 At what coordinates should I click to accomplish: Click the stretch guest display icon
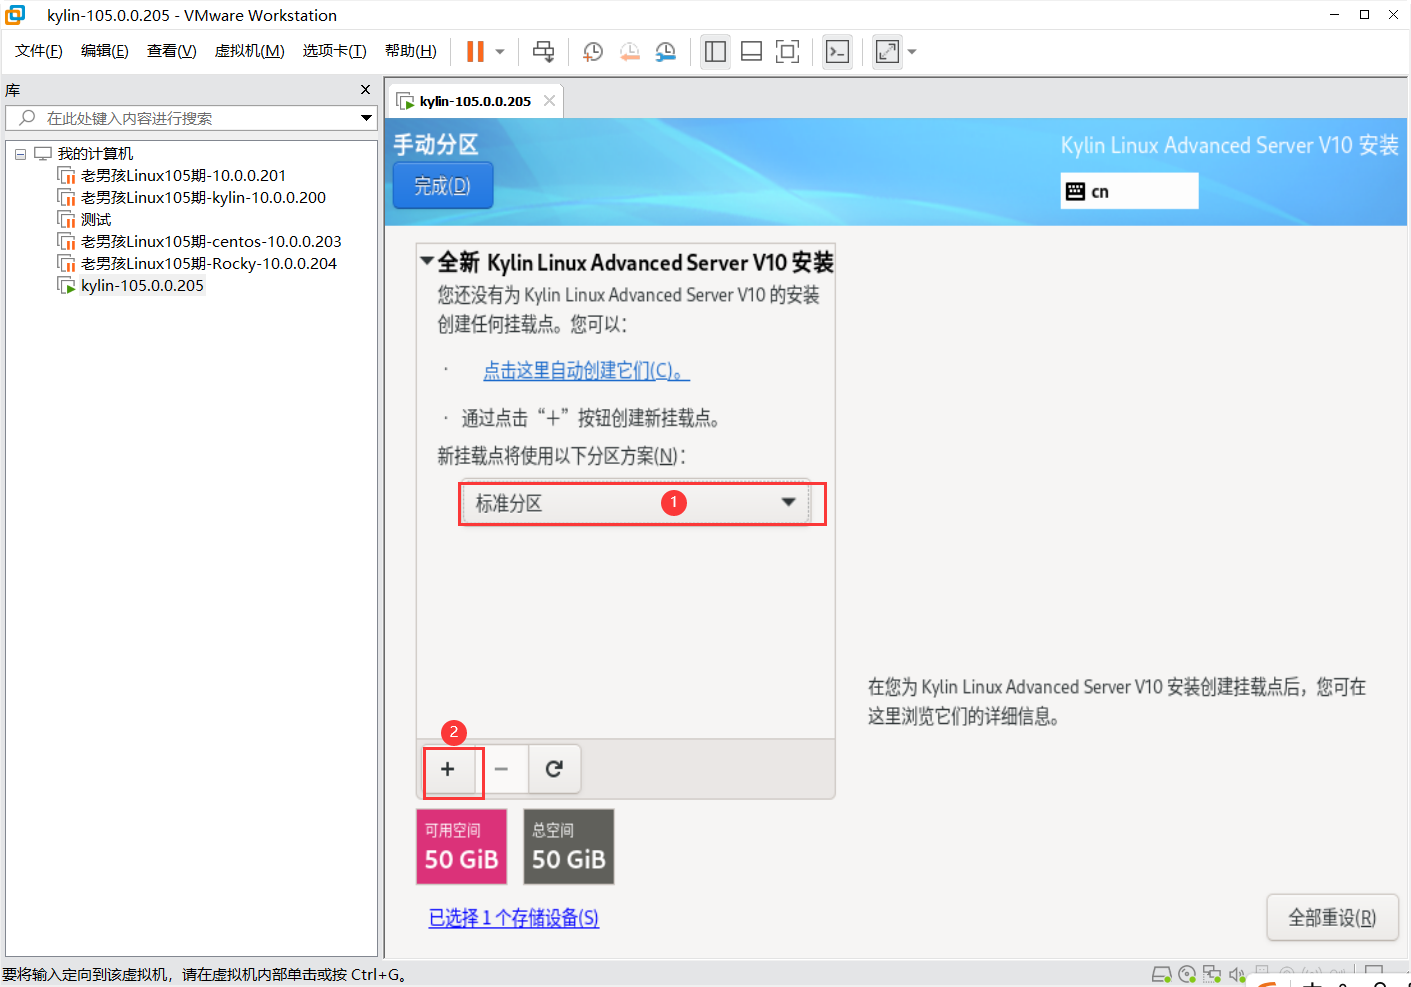click(887, 52)
